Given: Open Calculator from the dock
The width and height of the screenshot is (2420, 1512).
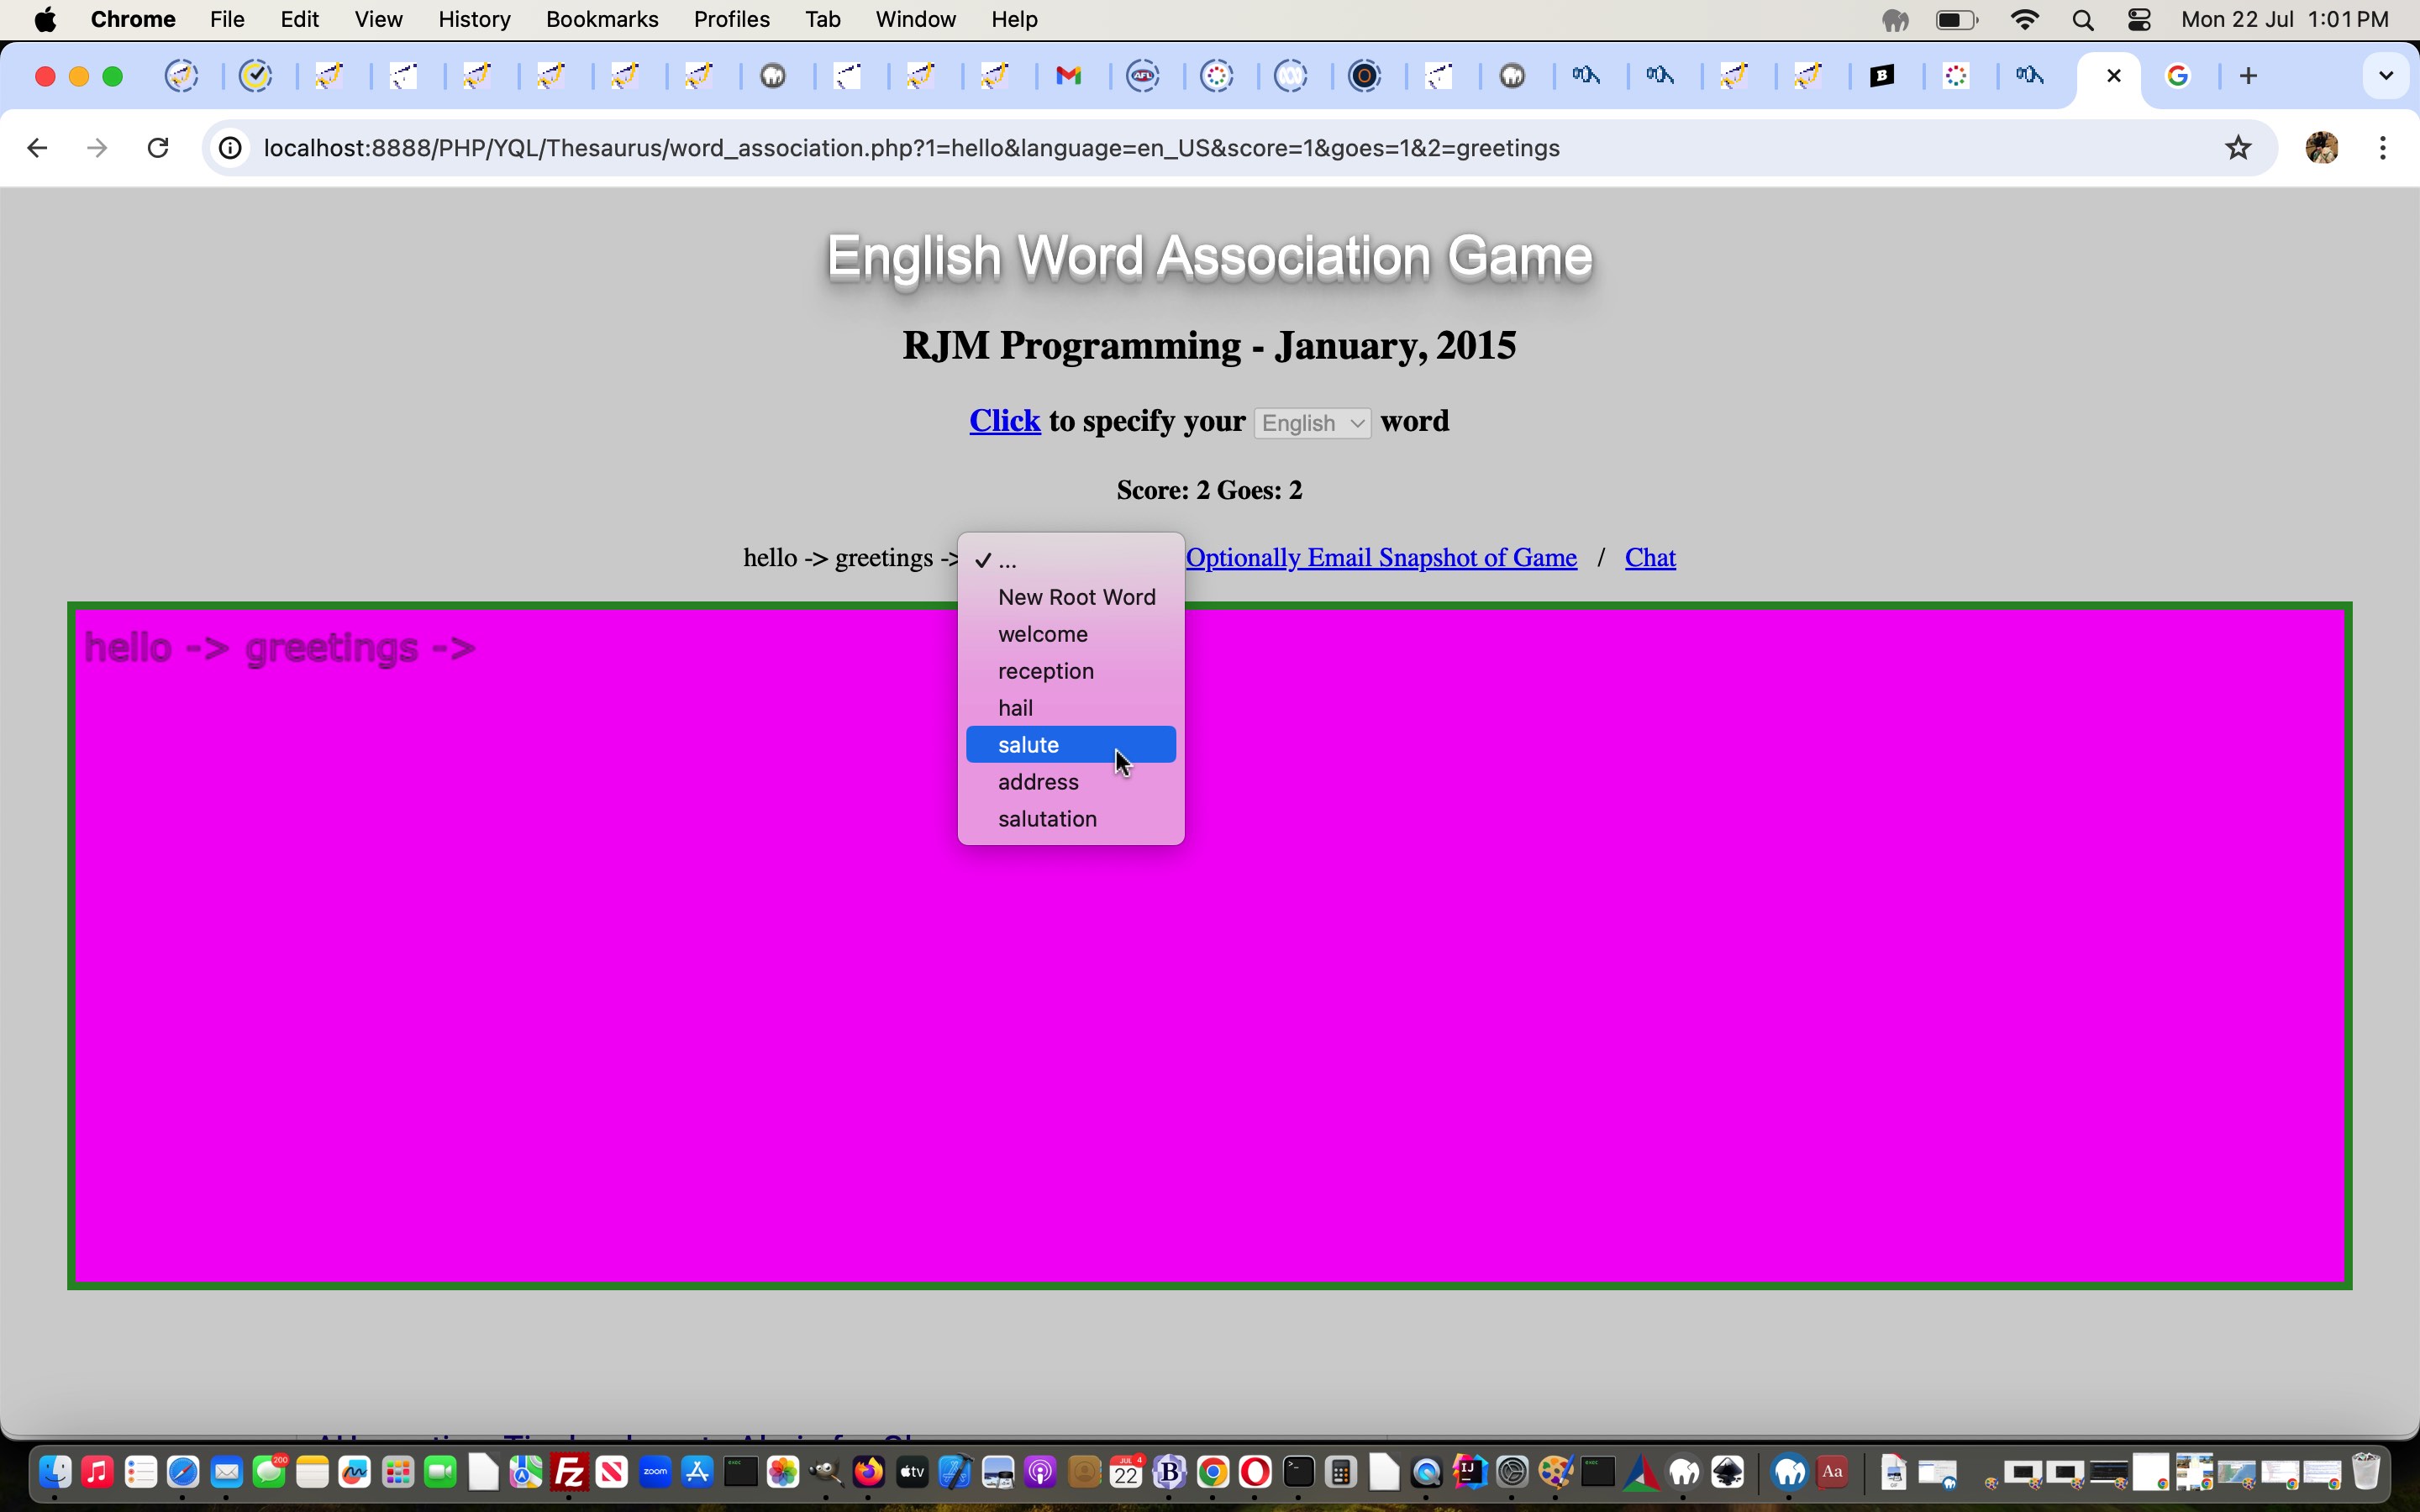Looking at the screenshot, I should [x=1341, y=1472].
